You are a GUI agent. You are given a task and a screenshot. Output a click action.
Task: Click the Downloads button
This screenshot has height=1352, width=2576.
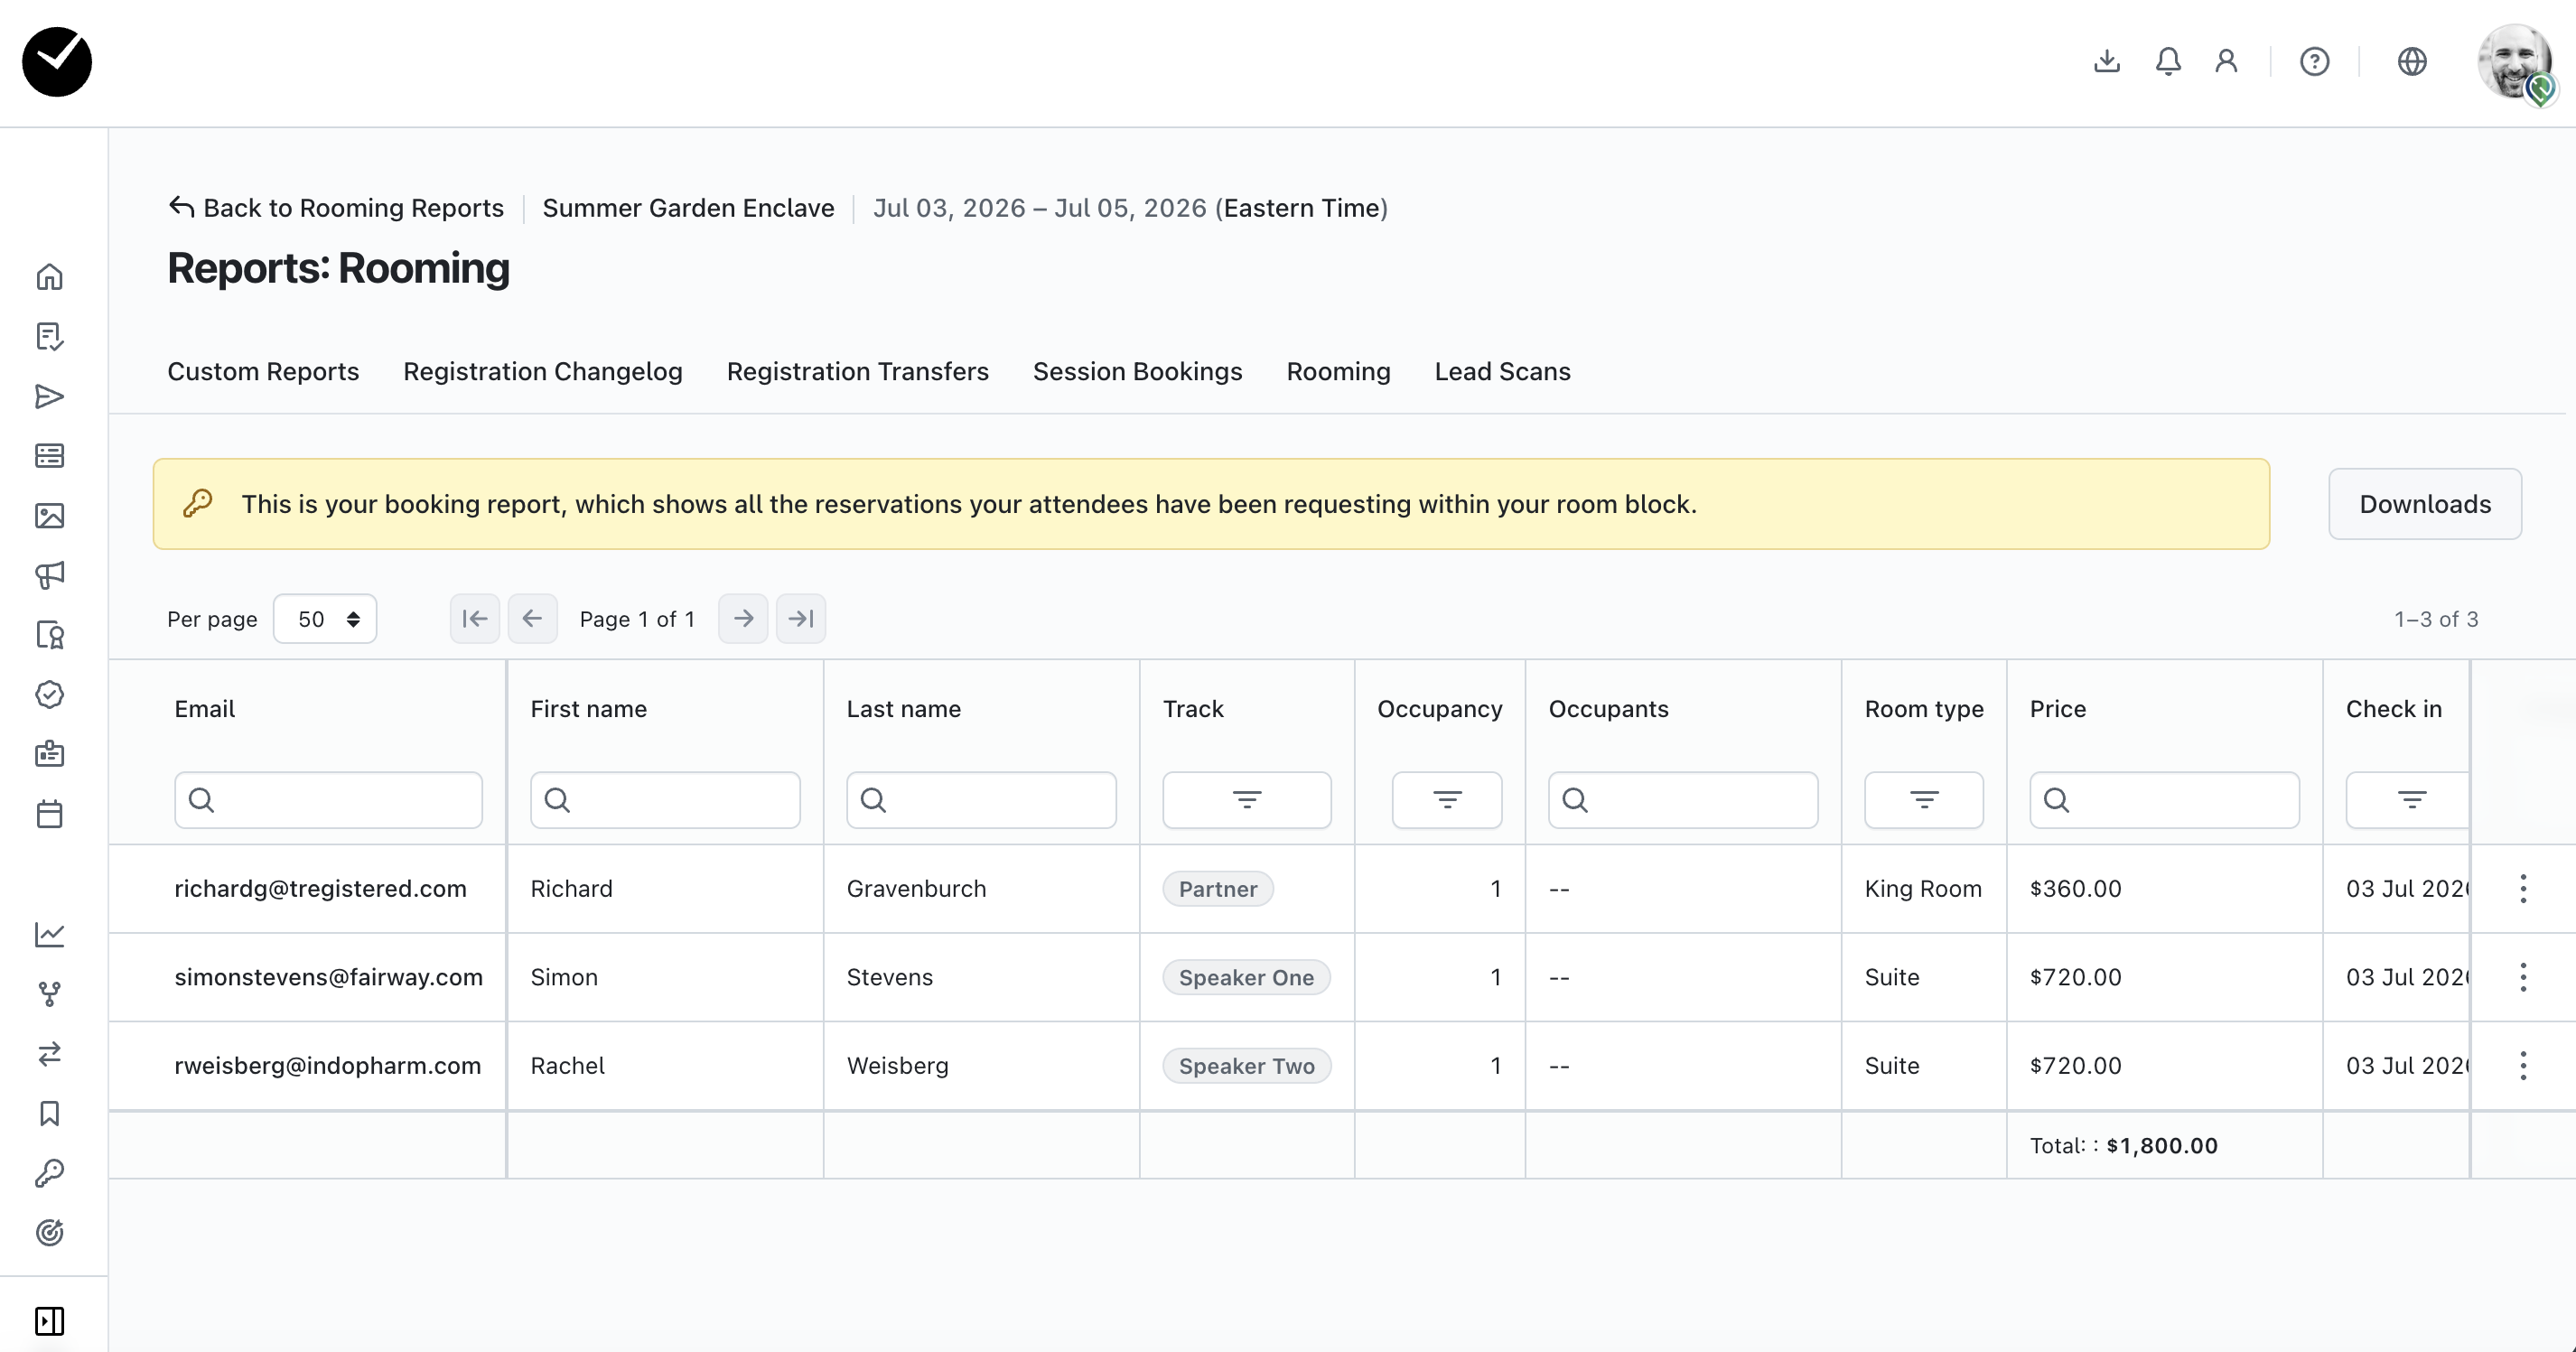(x=2424, y=504)
